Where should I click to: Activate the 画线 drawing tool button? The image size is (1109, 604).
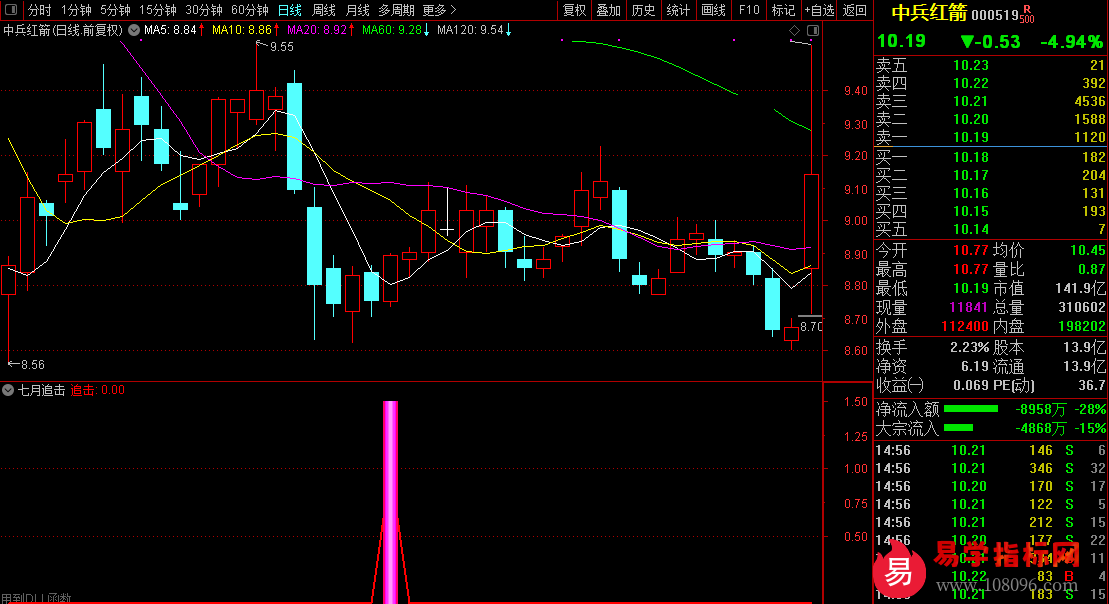(x=713, y=10)
